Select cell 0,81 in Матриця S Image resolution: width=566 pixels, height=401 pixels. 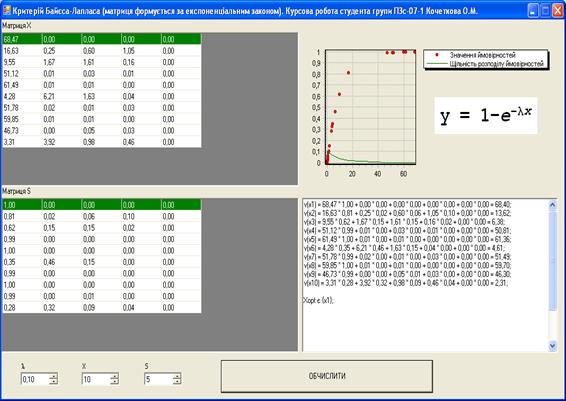coord(22,216)
